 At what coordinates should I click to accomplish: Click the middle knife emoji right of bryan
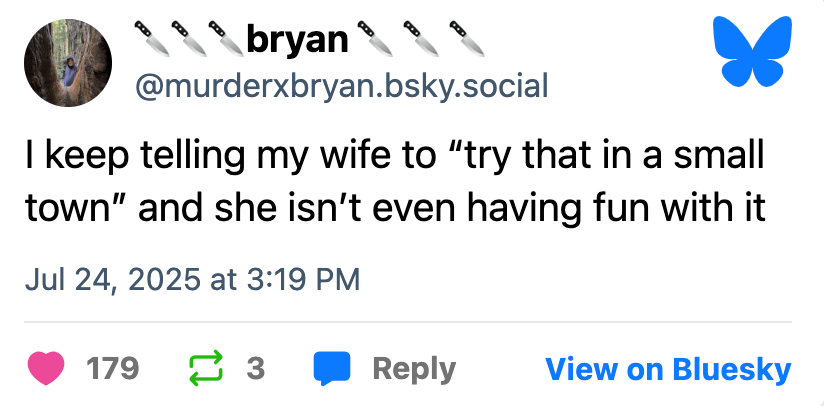click(422, 39)
